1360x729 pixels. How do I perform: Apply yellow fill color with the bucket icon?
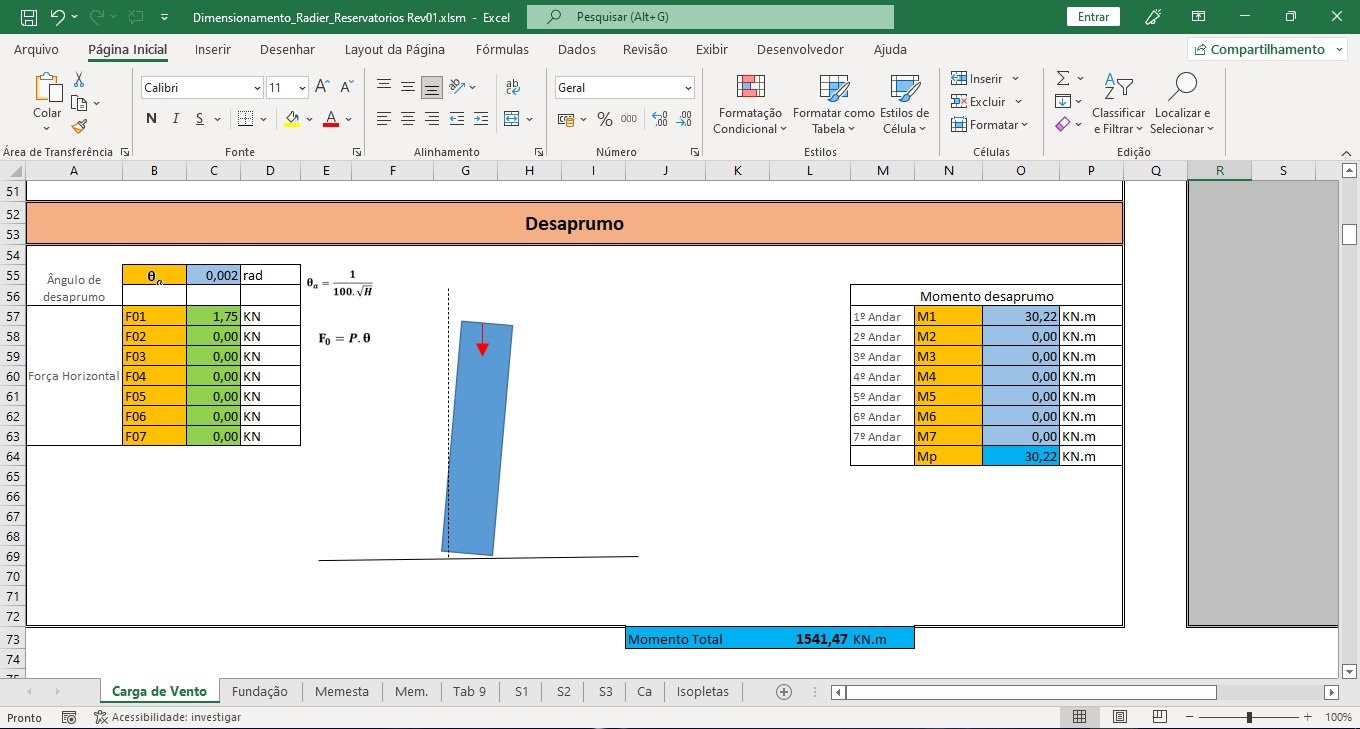tap(292, 119)
